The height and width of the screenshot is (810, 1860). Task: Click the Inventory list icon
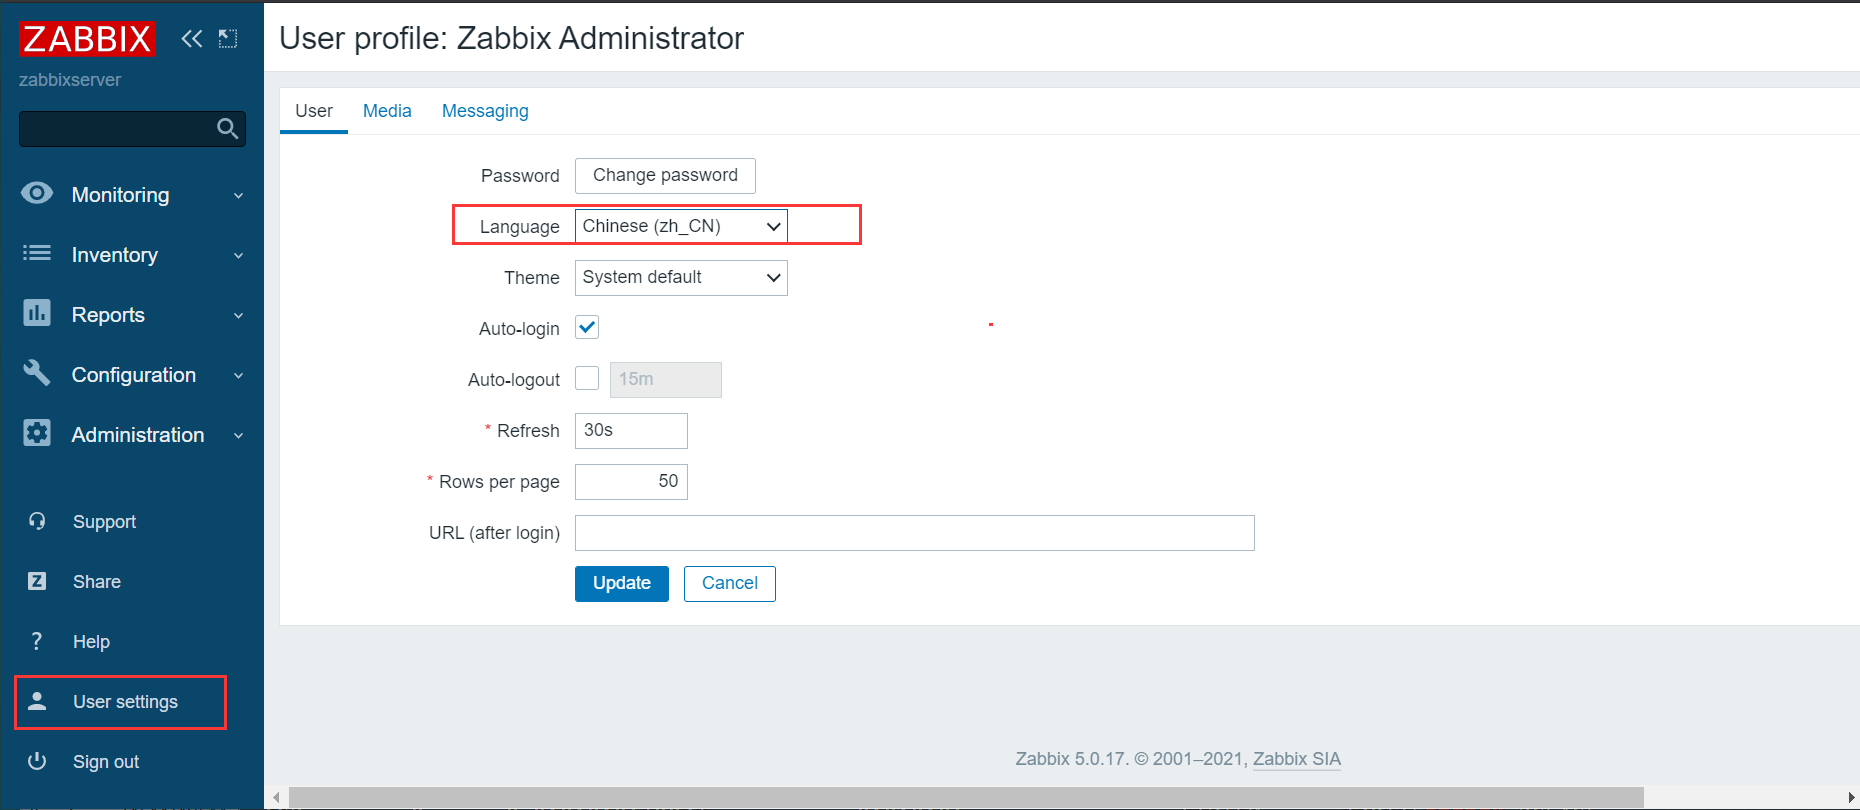[x=37, y=253]
